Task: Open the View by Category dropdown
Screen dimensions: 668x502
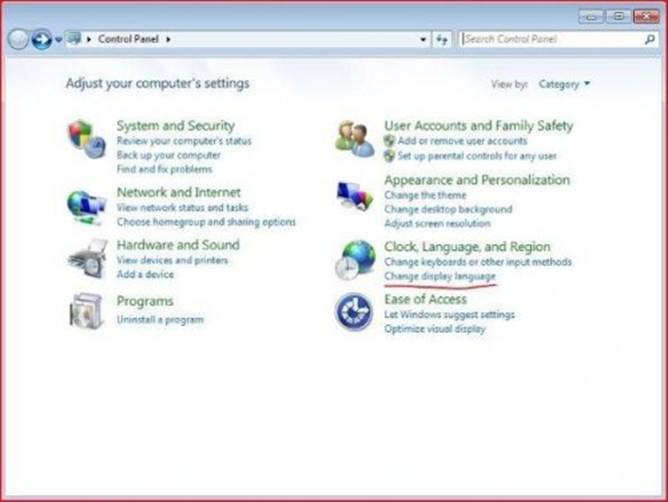Action: tap(564, 84)
